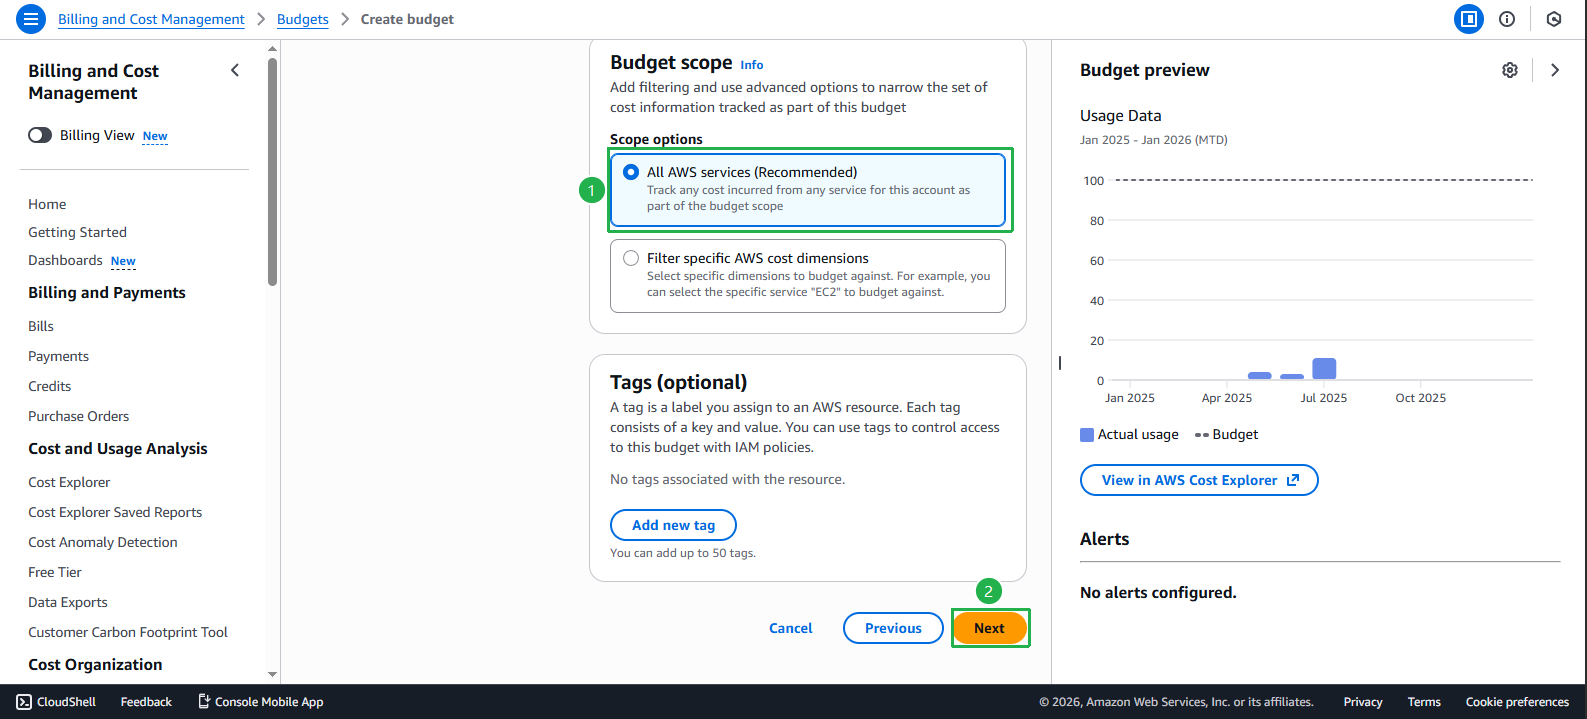The image size is (1587, 719).
Task: Open Cost Explorer Saved Reports
Action: point(115,512)
